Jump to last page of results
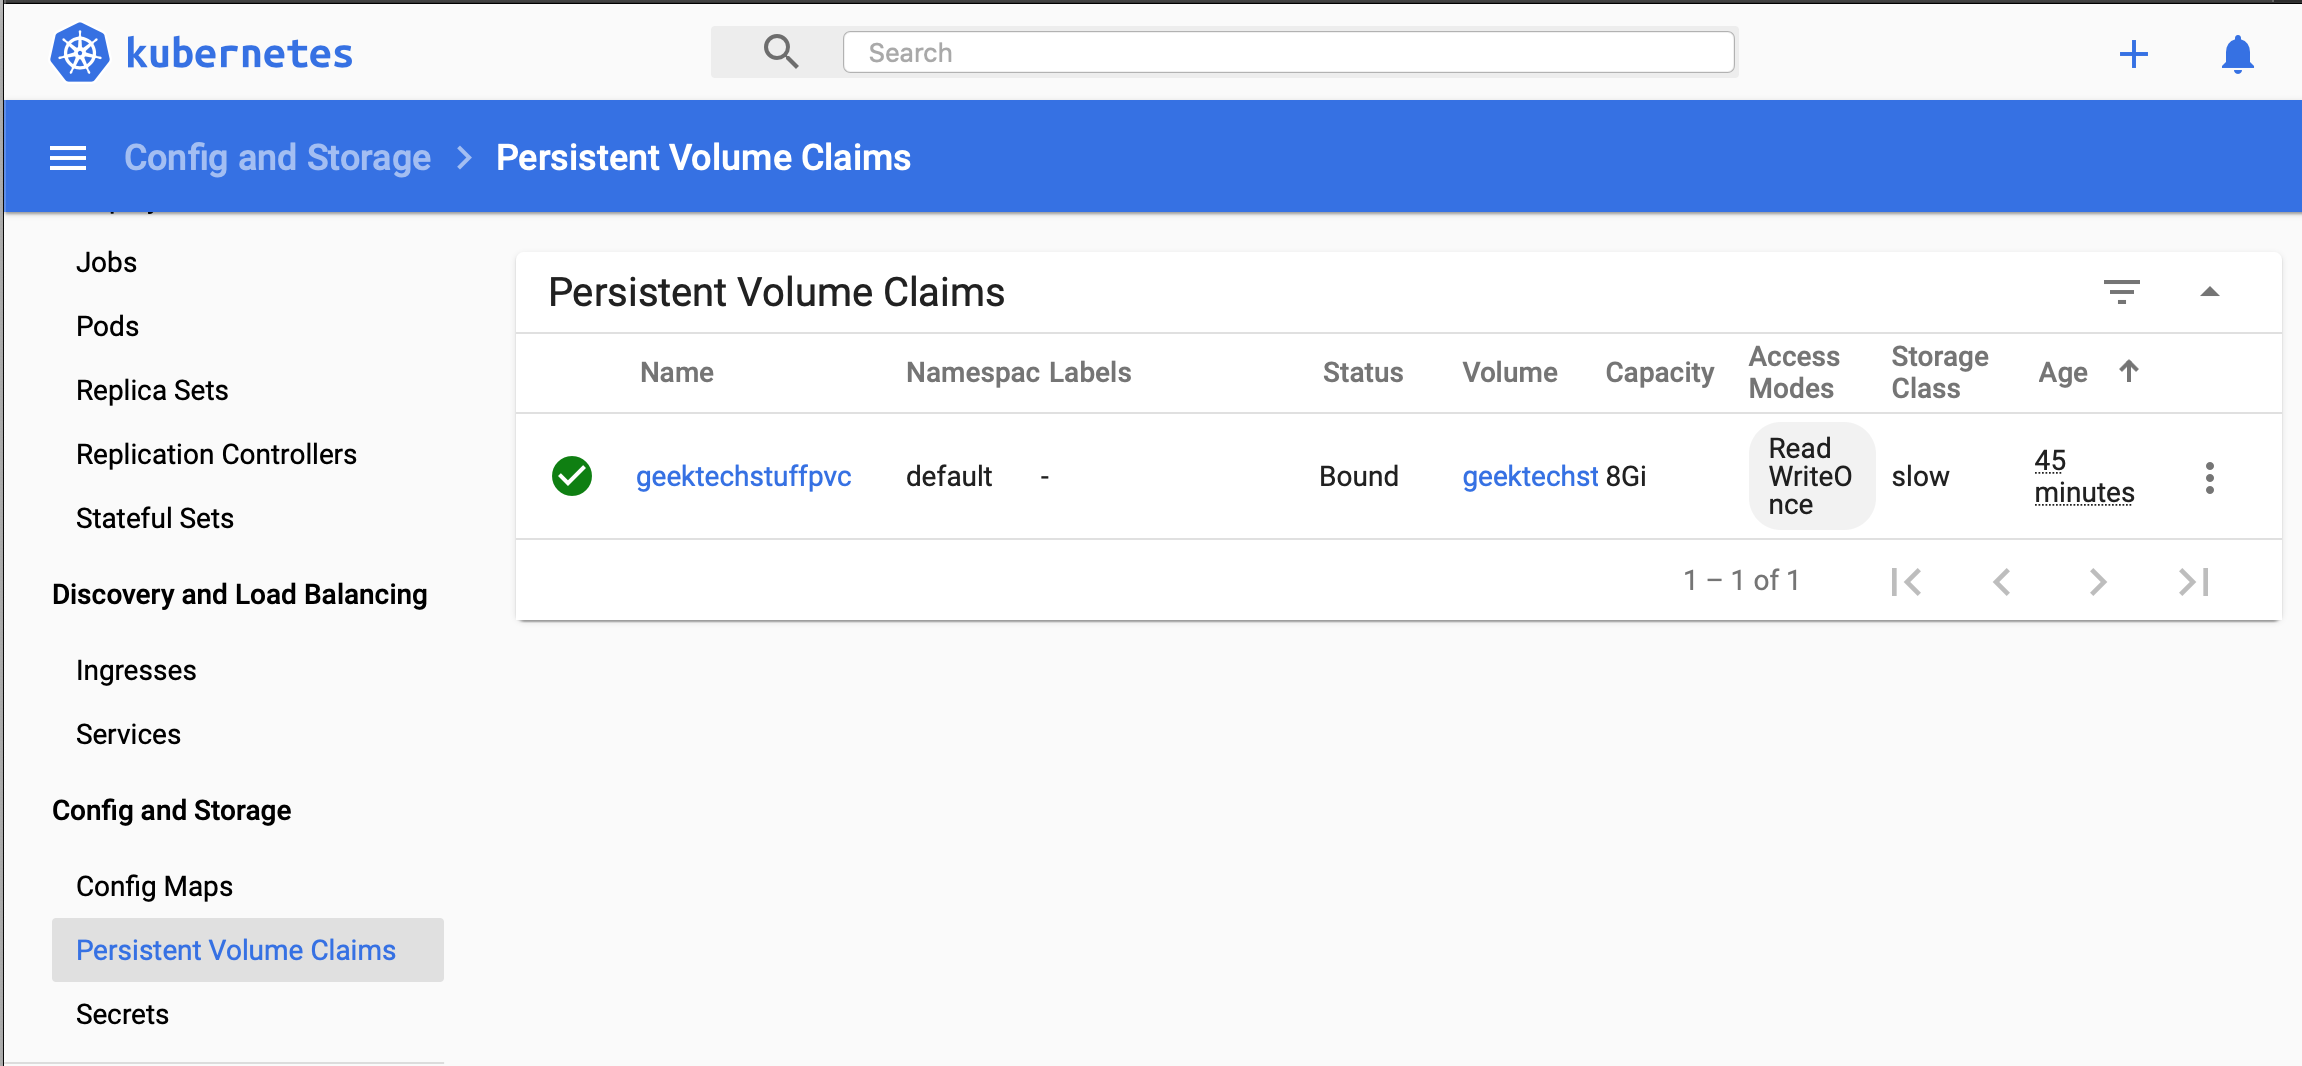This screenshot has height=1066, width=2302. pyautogui.click(x=2193, y=581)
